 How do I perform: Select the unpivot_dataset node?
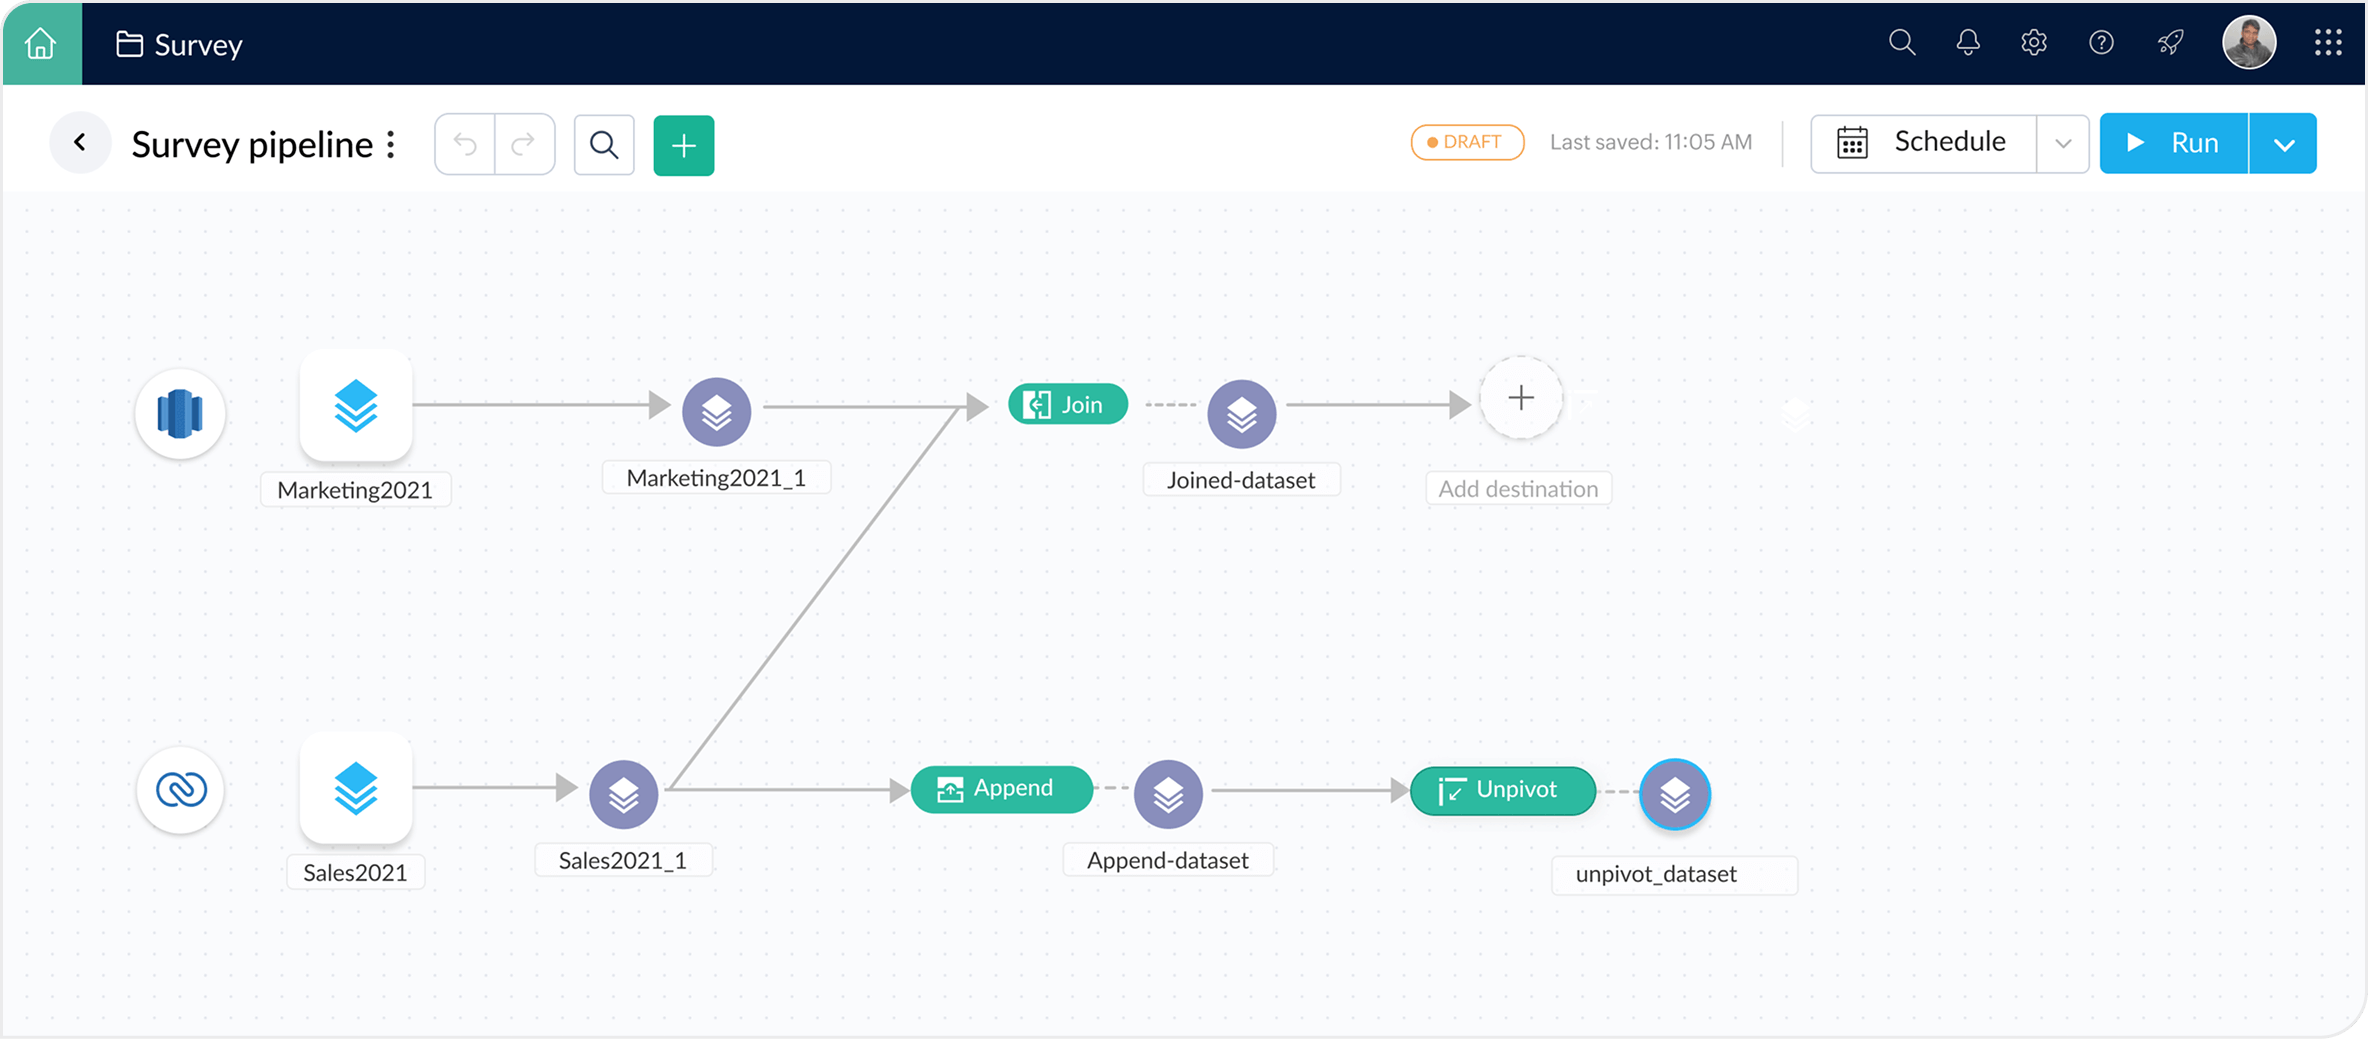(1675, 795)
